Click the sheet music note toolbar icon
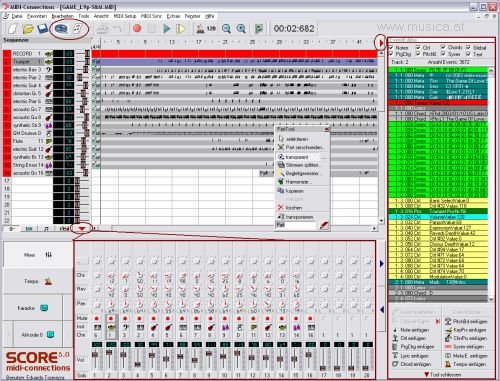Viewport: 500px width, 381px height. 78,29
